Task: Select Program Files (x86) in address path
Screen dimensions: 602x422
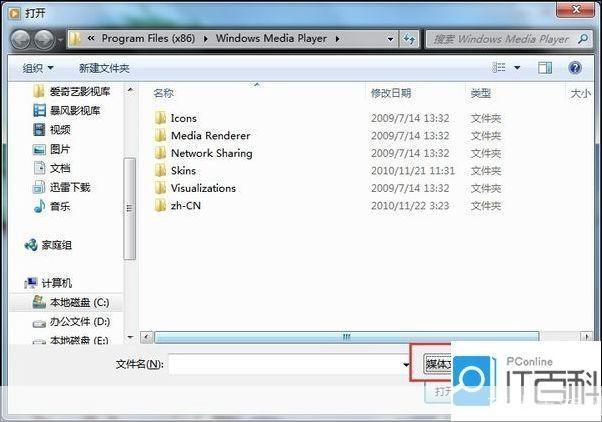Action: pyautogui.click(x=148, y=38)
